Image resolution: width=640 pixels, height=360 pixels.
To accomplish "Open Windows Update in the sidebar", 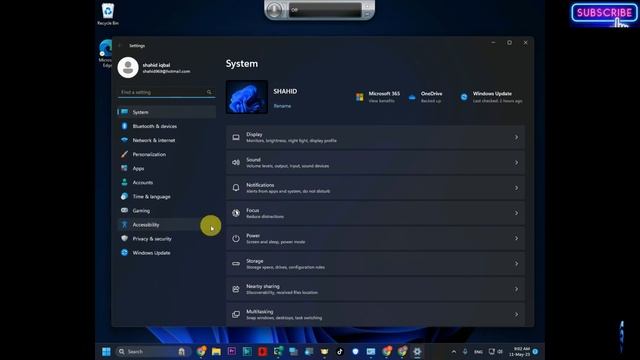I will 167,253.
